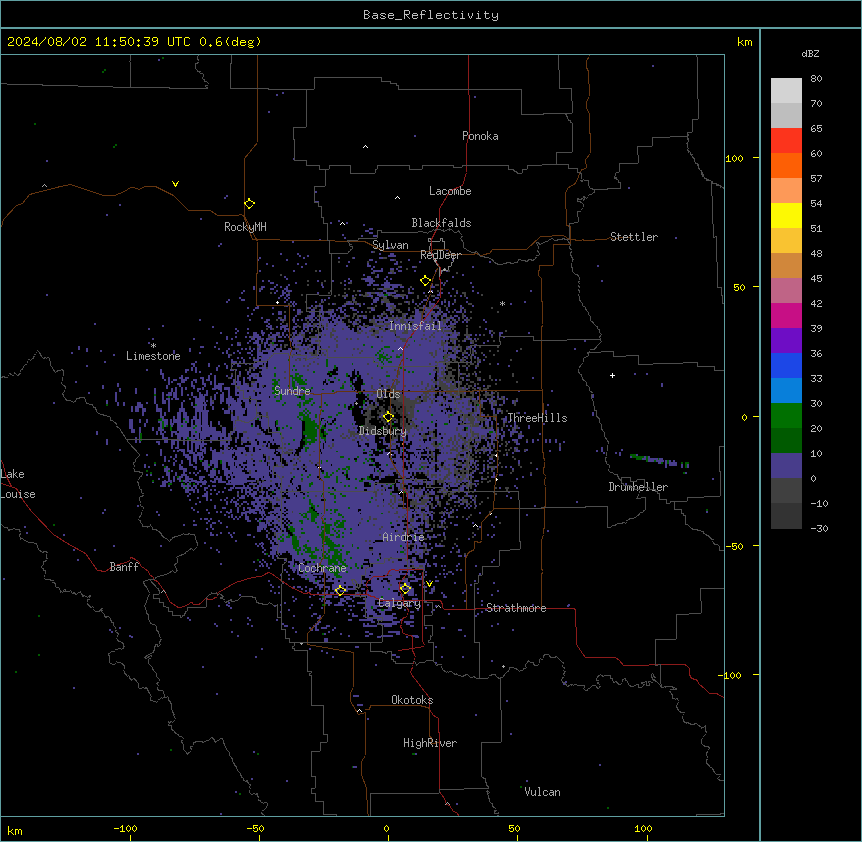Select the Sundre label

tap(292, 391)
